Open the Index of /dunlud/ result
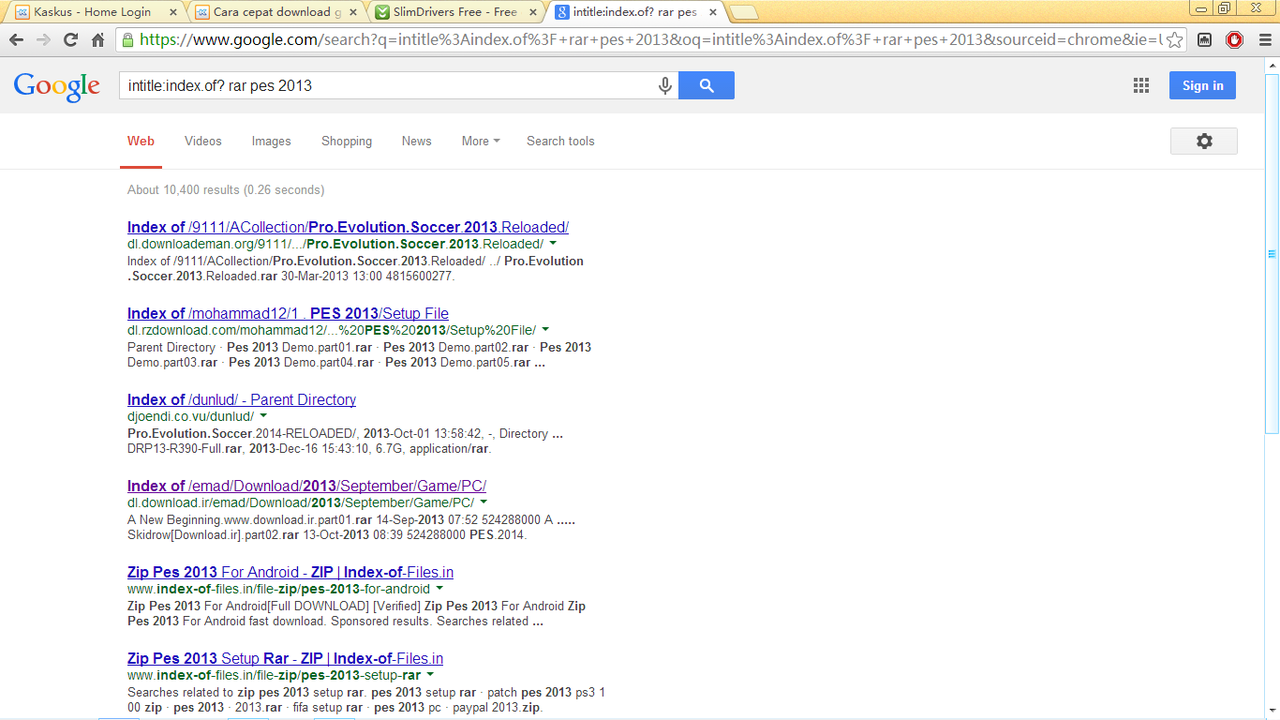Viewport: 1280px width, 720px height. pos(241,399)
